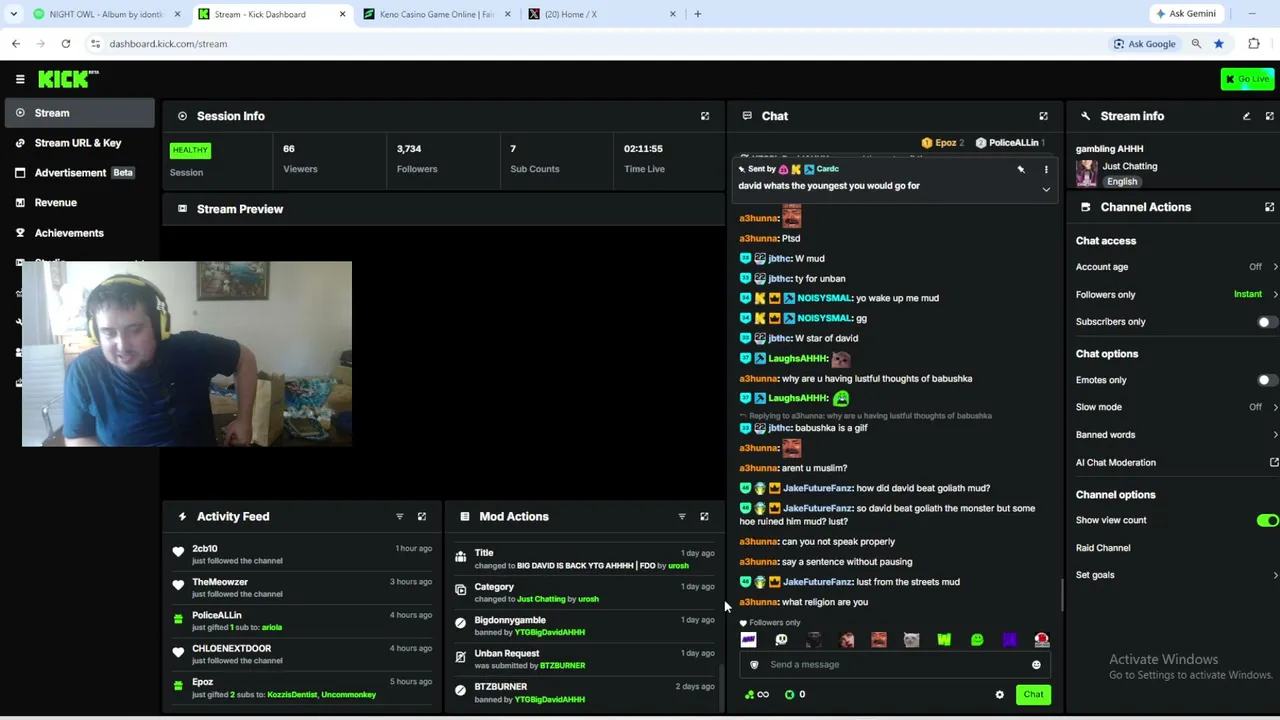Open Stream URL & Key page
The width and height of the screenshot is (1280, 720).
[x=78, y=143]
